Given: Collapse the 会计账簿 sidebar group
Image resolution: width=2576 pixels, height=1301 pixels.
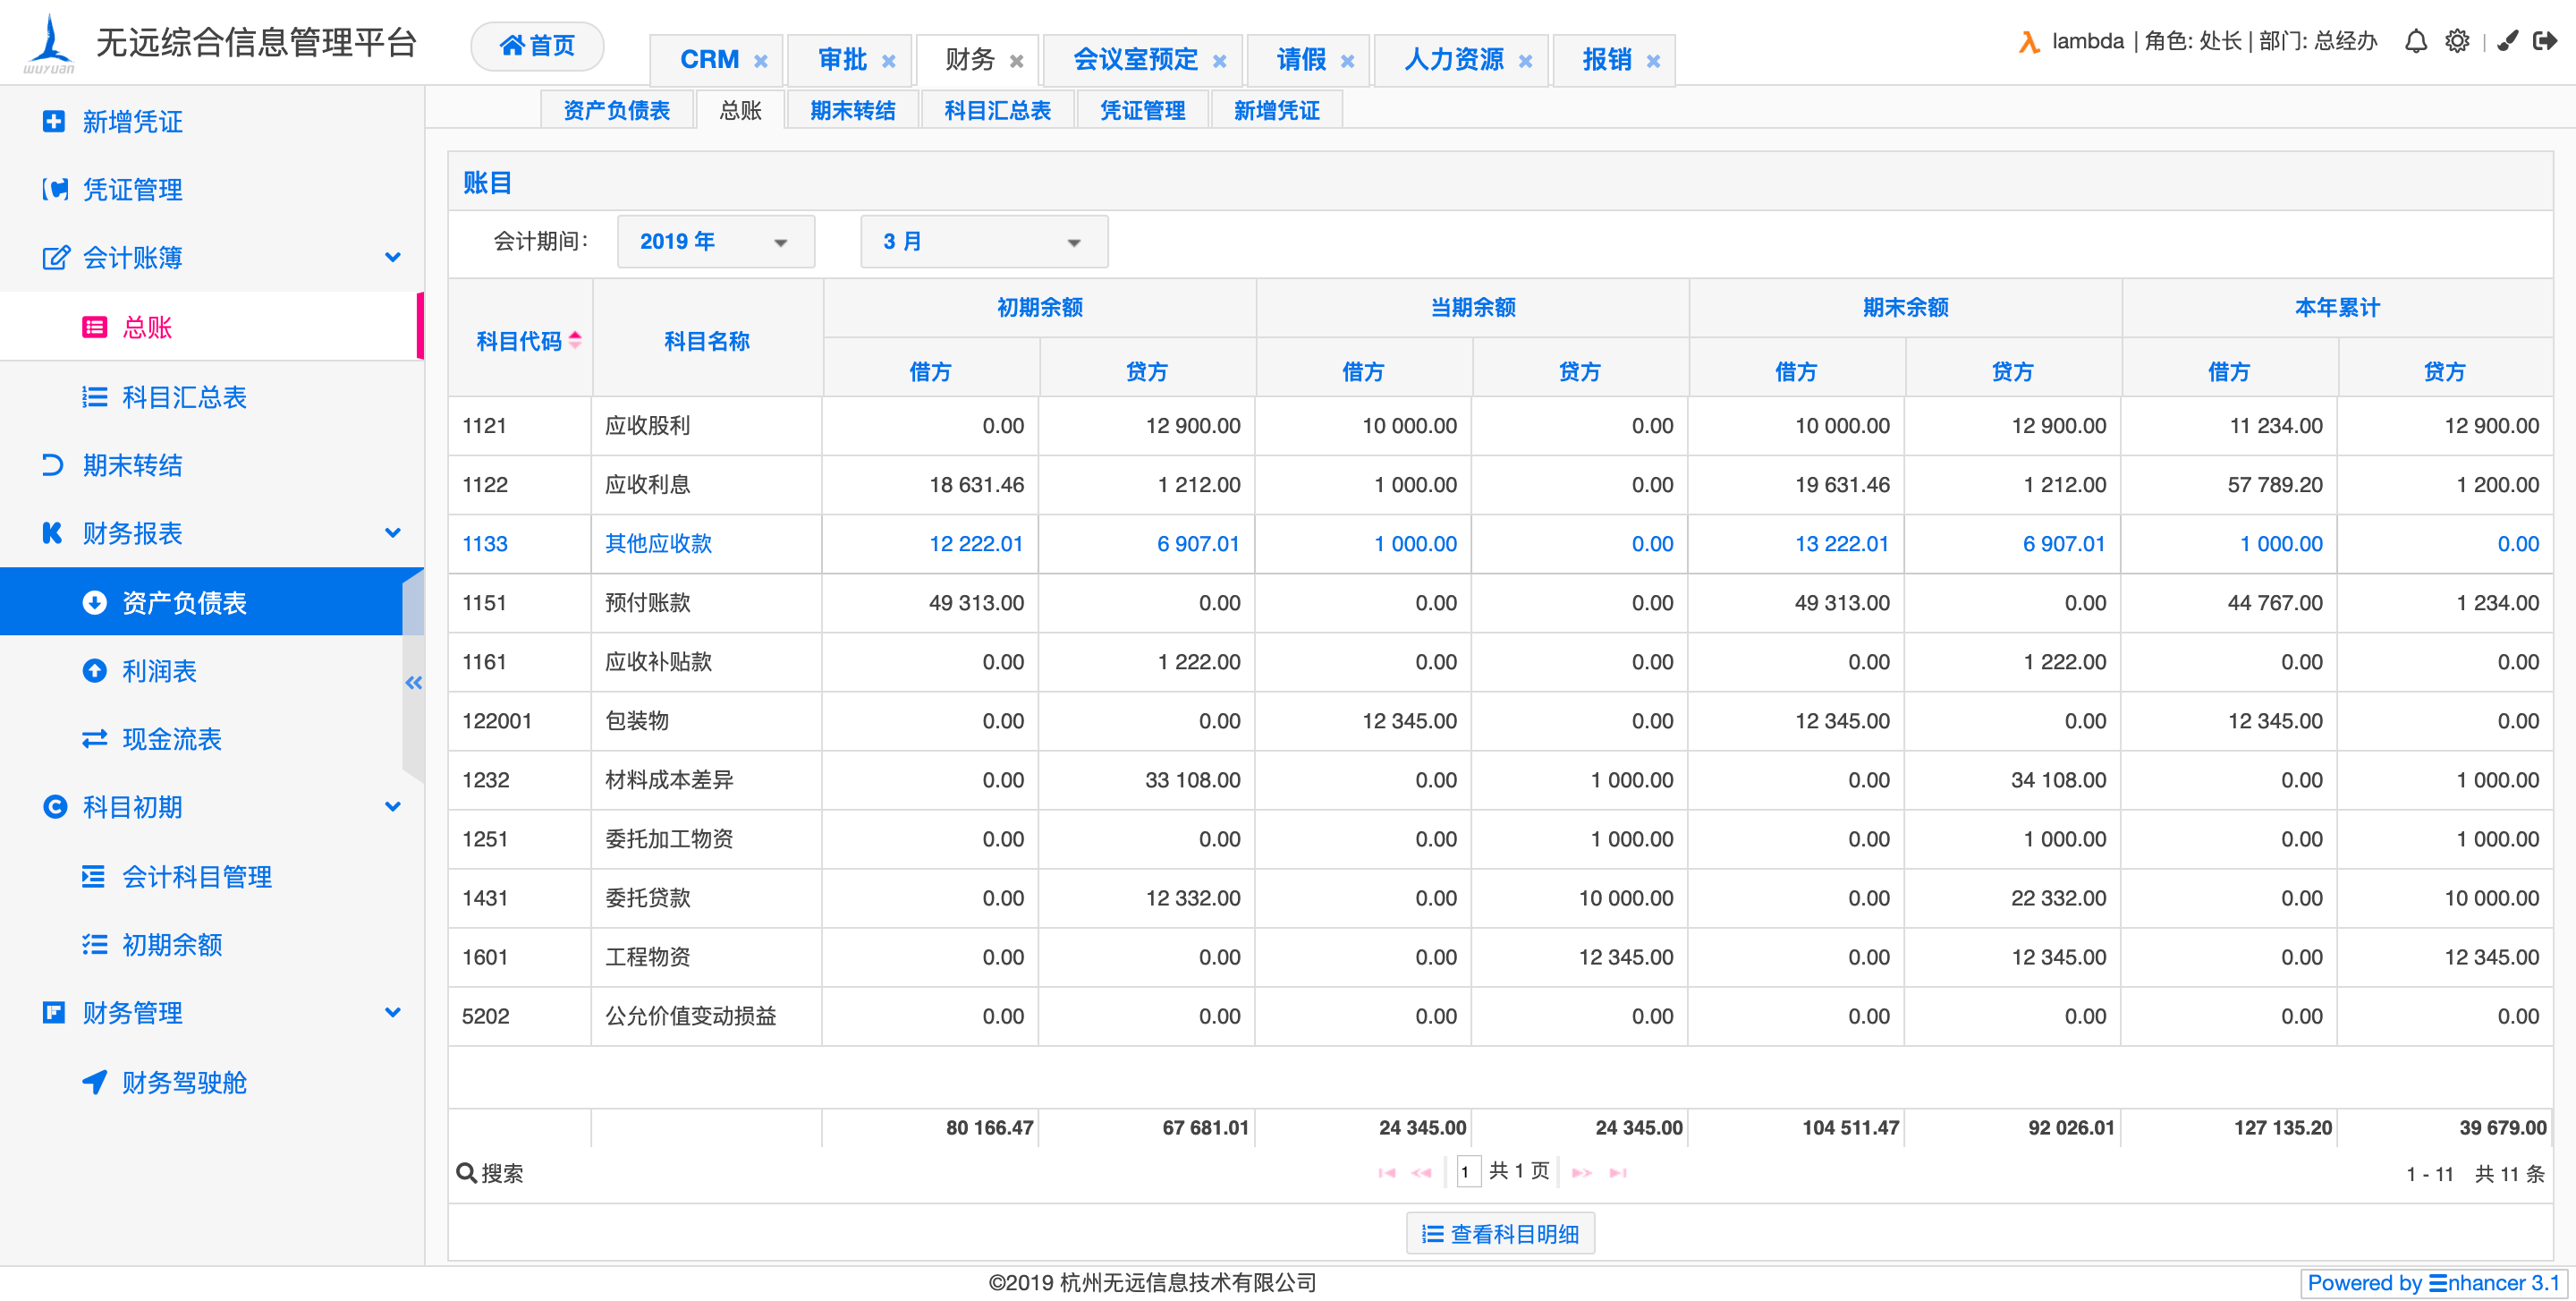Looking at the screenshot, I should (392, 257).
